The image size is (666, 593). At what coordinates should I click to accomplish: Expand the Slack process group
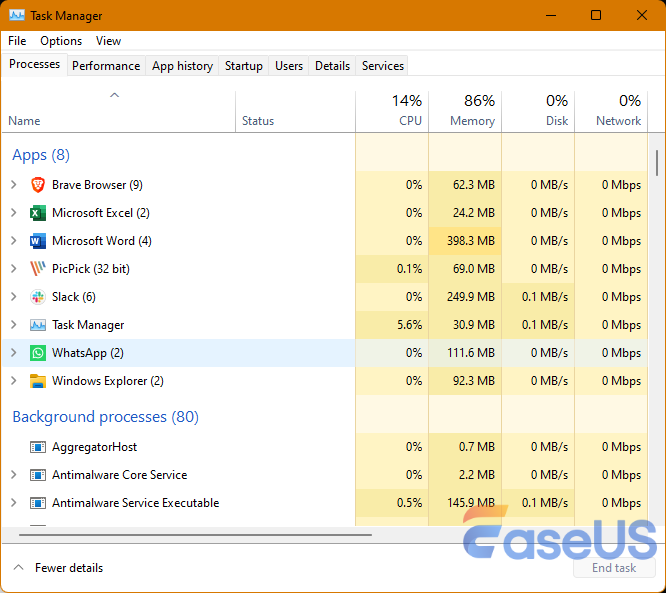(13, 297)
